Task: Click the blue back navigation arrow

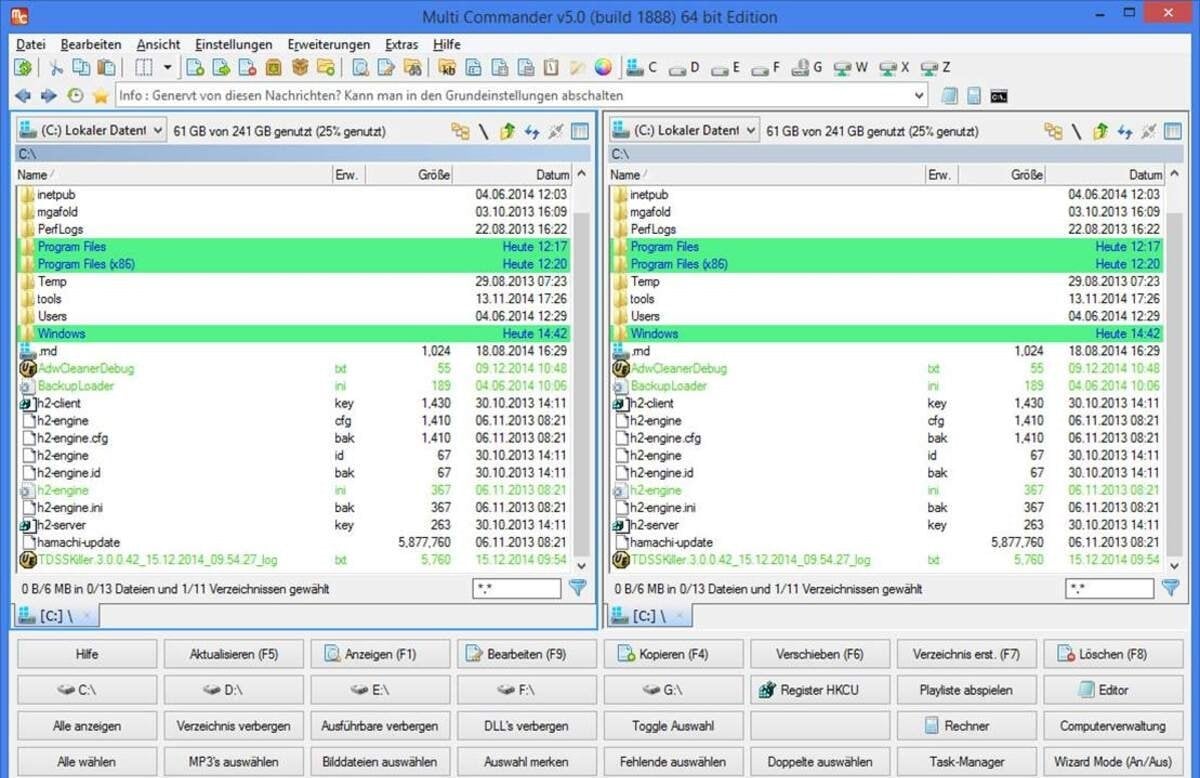Action: click(23, 96)
